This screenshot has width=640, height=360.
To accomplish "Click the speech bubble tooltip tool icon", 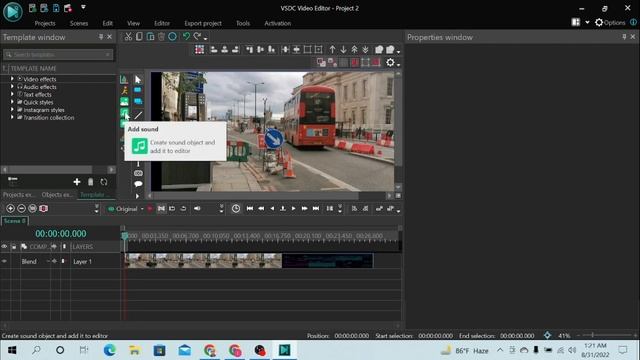I will (138, 184).
